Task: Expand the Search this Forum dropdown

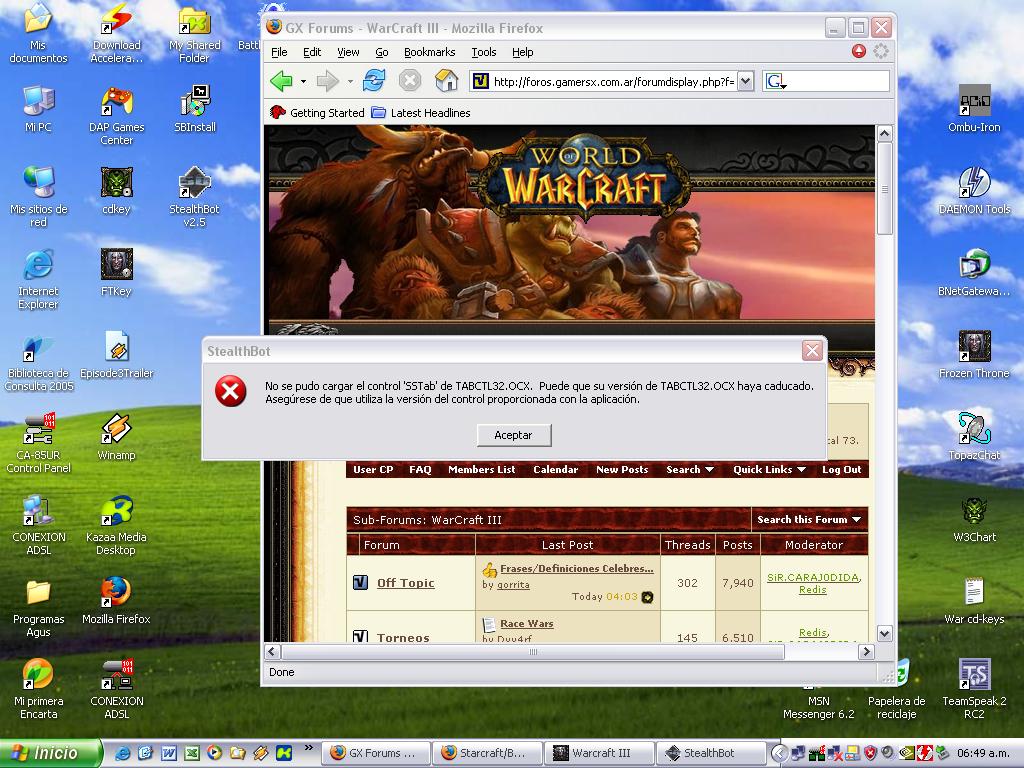Action: point(808,519)
